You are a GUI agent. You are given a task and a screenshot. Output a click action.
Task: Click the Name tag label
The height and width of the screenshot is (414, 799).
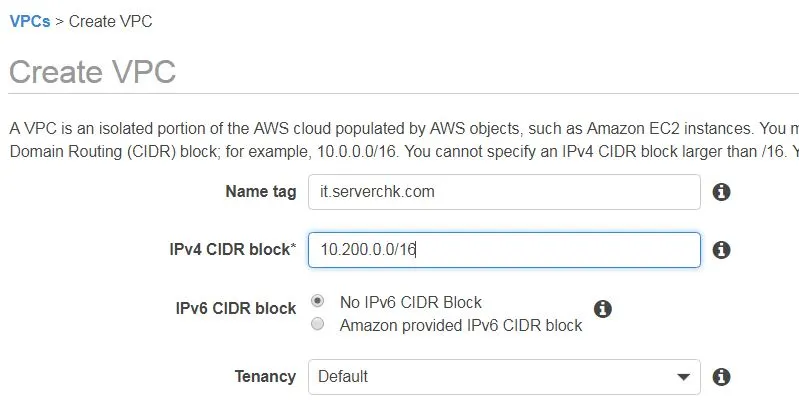tap(260, 192)
